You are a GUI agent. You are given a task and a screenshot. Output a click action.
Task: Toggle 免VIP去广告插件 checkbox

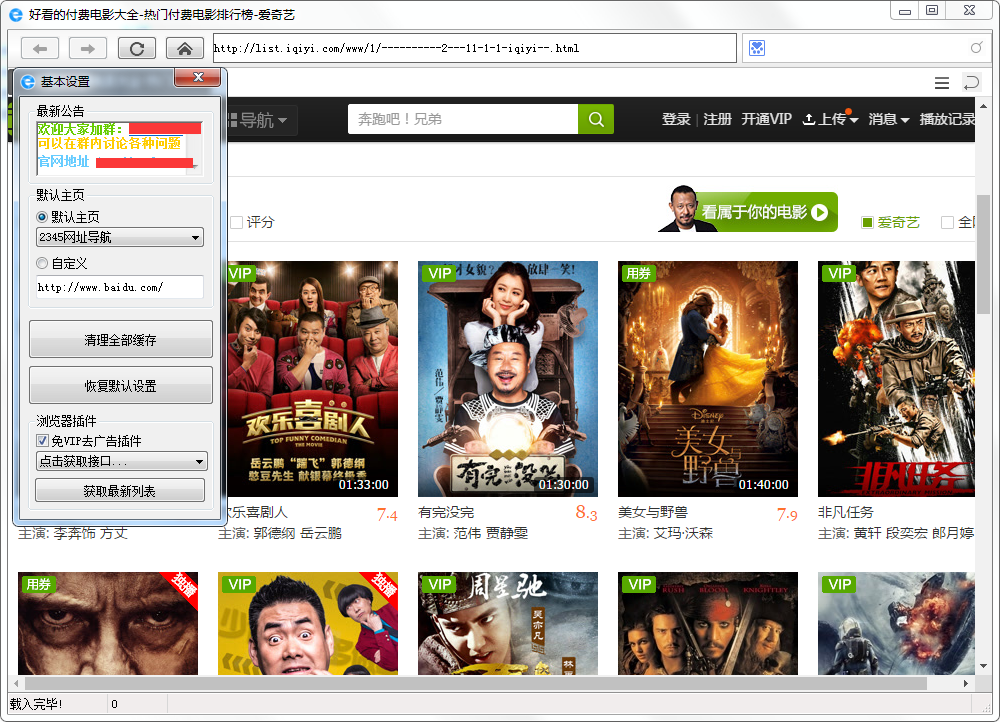(42, 441)
